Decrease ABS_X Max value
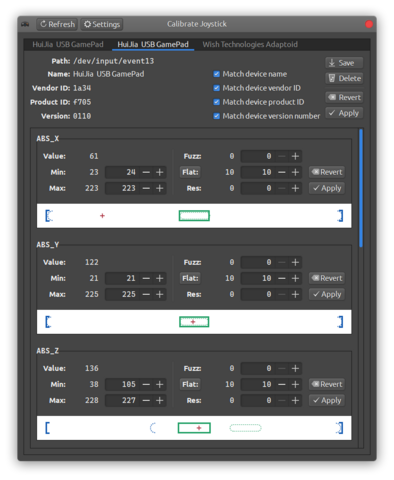The height and width of the screenshot is (480, 394). coord(146,188)
